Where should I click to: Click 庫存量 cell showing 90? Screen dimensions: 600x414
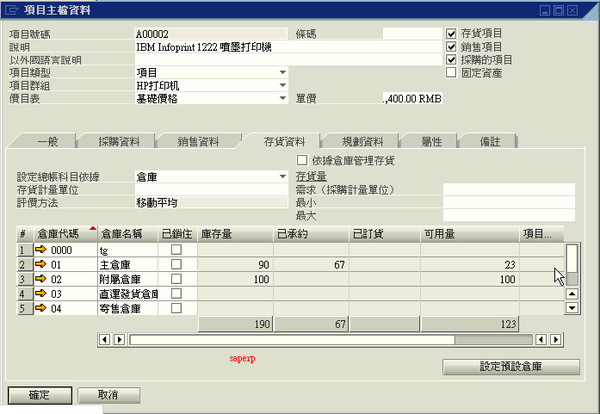tap(235, 264)
